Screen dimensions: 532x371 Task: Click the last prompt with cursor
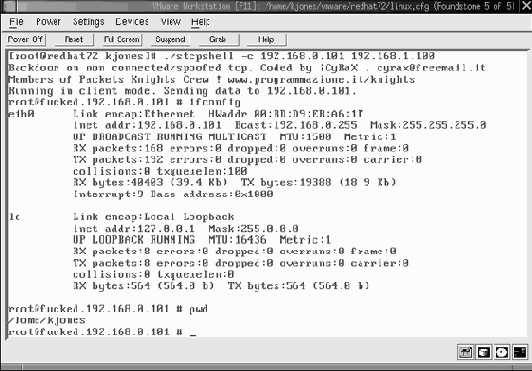(102, 332)
